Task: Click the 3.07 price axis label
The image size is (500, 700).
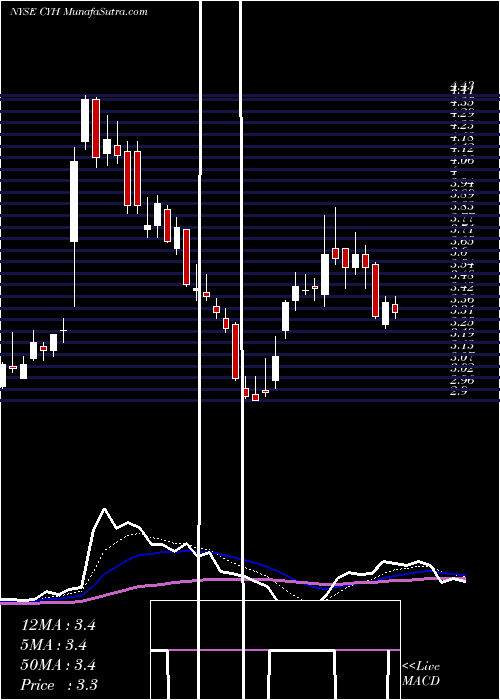Action: (463, 358)
